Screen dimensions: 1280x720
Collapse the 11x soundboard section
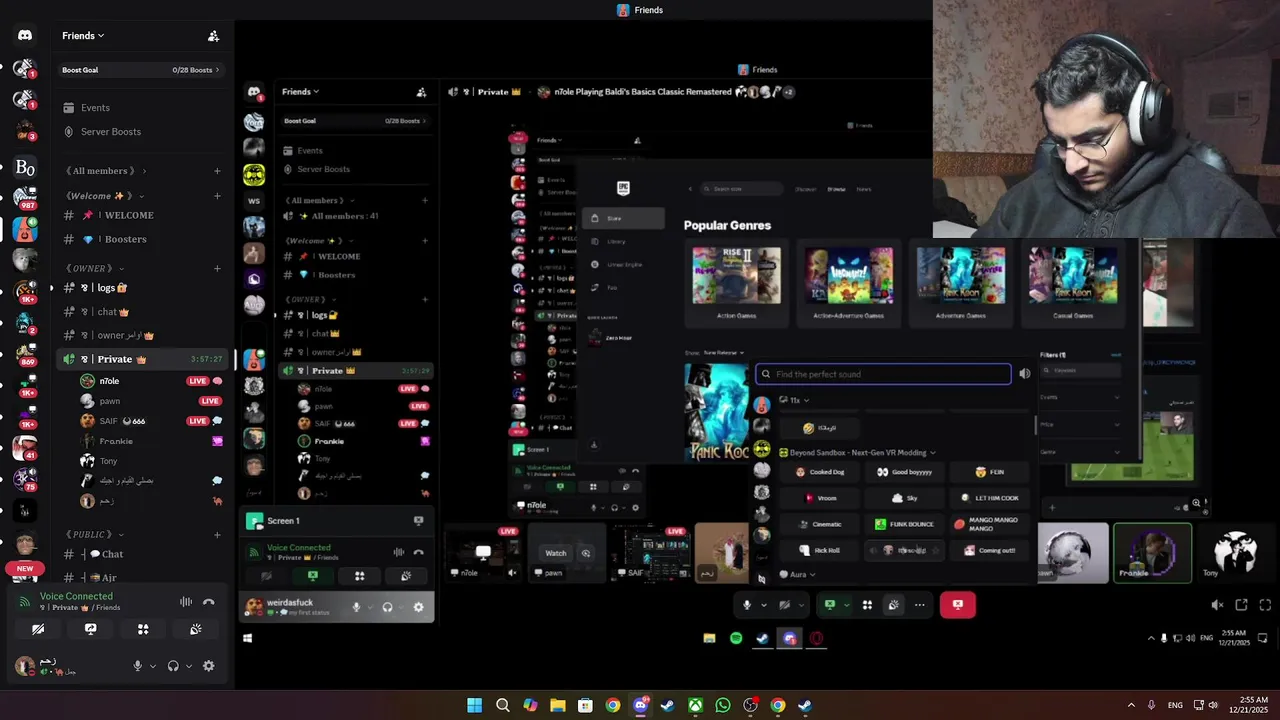point(794,400)
